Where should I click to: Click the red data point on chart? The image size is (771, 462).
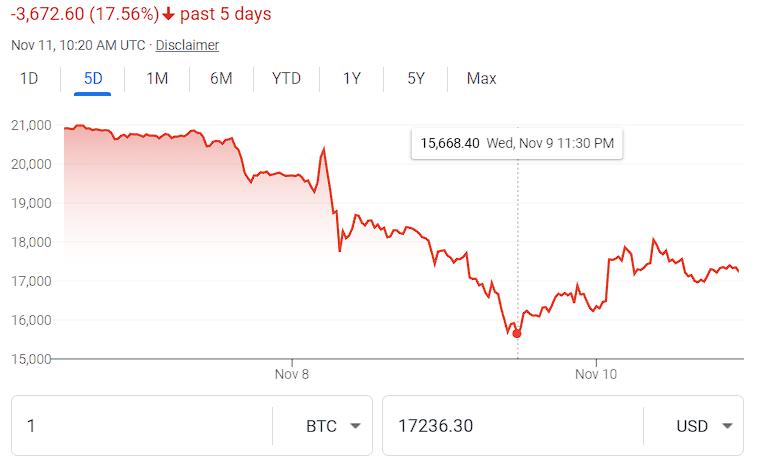coord(517,333)
